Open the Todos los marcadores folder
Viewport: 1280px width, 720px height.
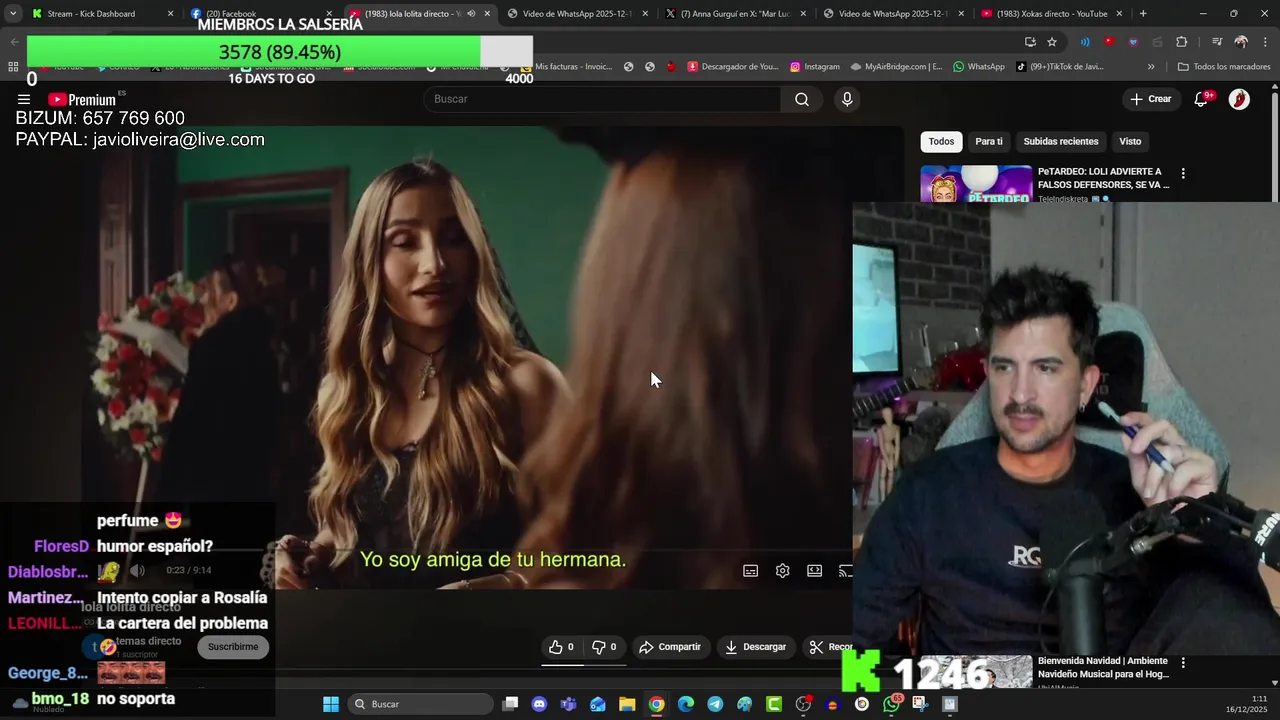coord(1224,67)
